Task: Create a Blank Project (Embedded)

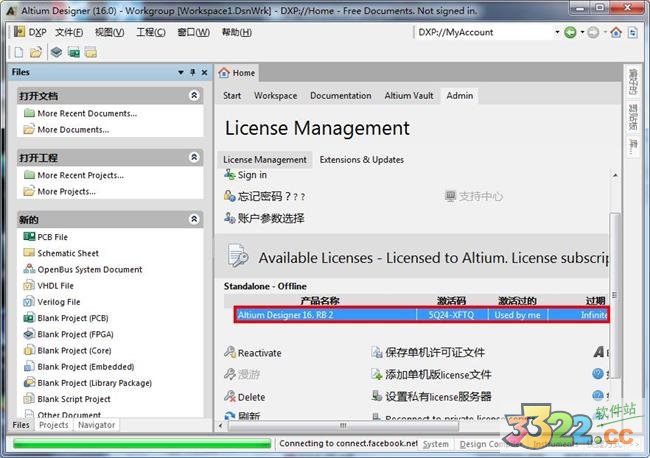Action: click(79, 367)
